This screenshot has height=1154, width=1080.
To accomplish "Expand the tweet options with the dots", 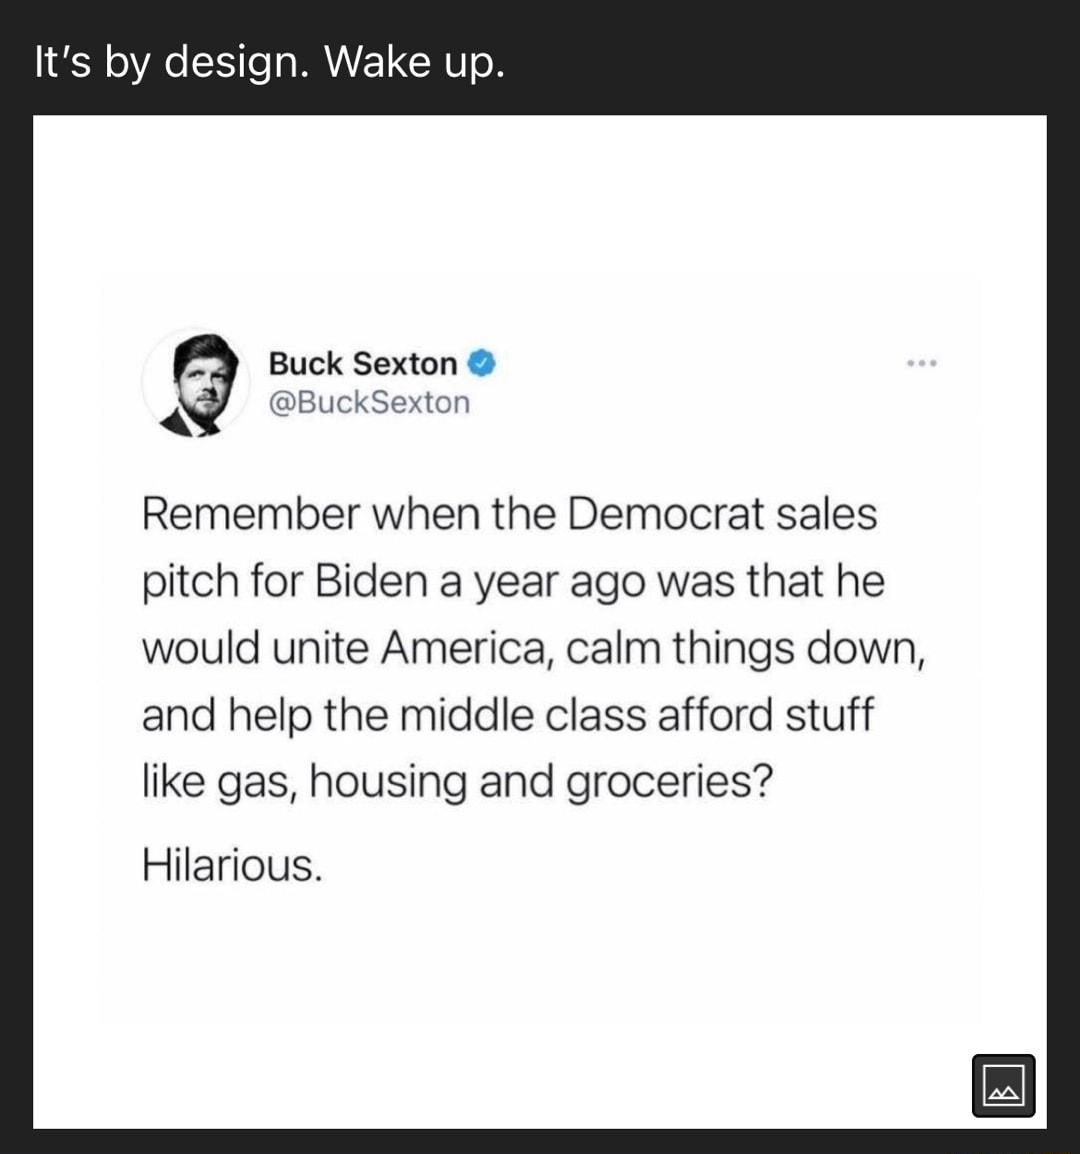I will coord(920,364).
